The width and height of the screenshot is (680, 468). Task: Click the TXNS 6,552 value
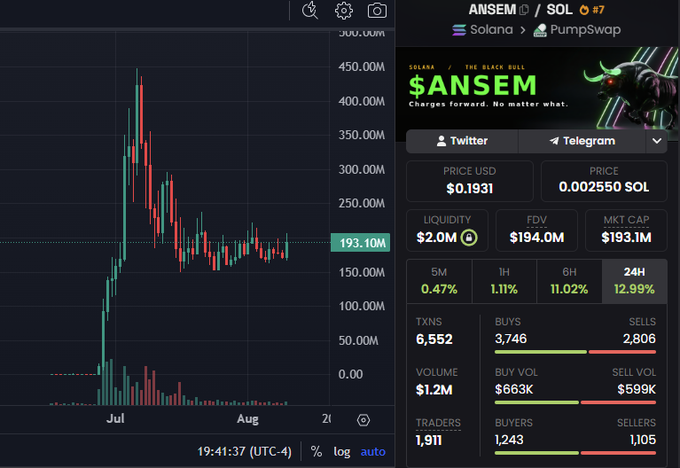click(434, 339)
